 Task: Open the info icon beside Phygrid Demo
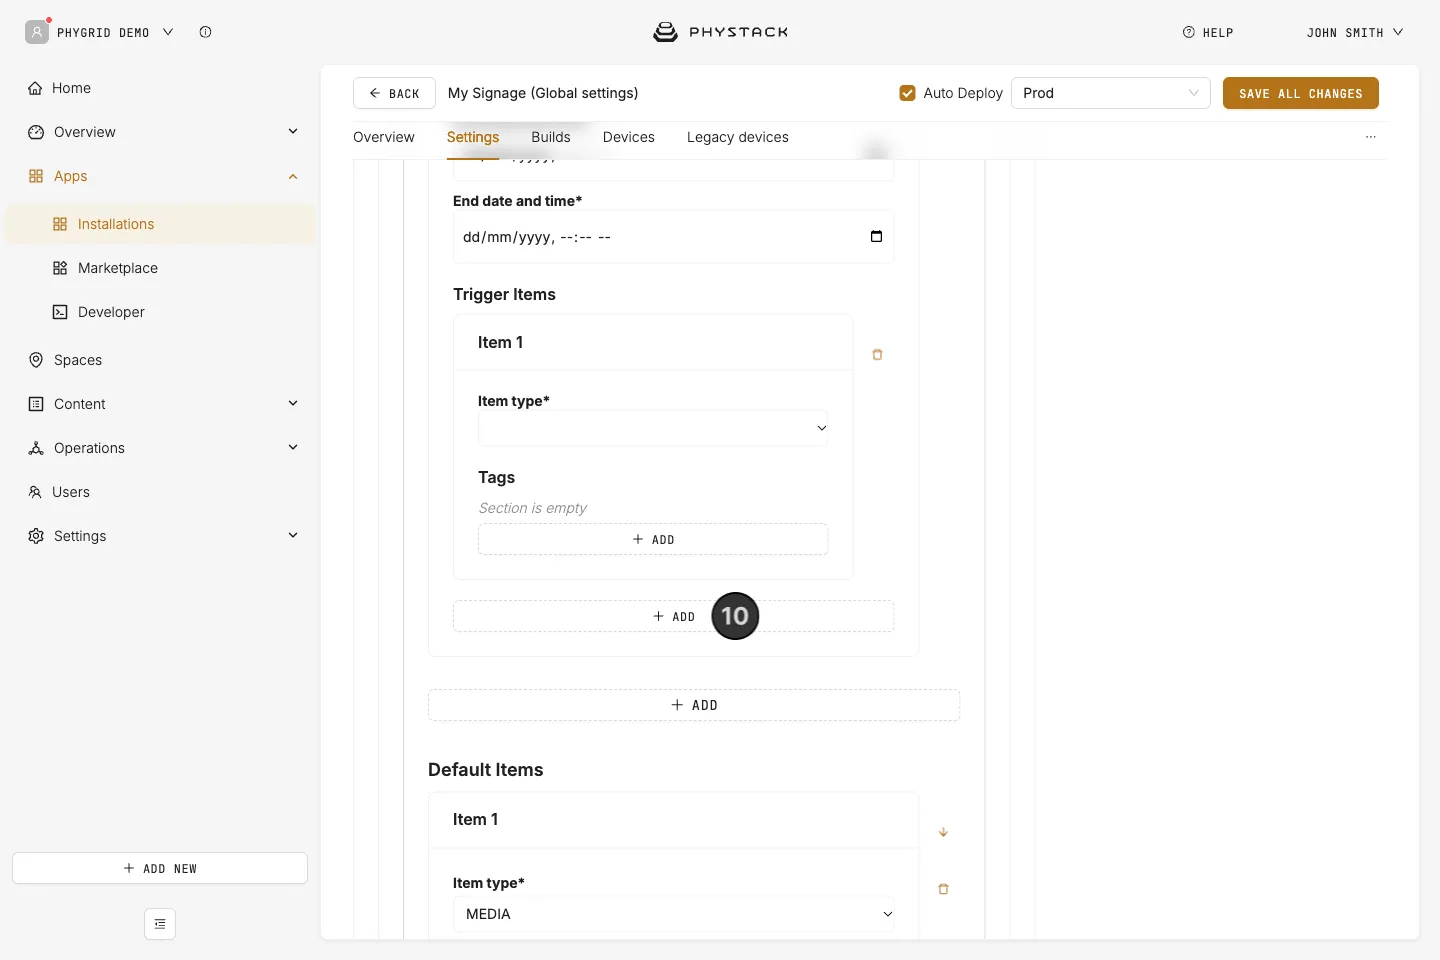click(205, 32)
